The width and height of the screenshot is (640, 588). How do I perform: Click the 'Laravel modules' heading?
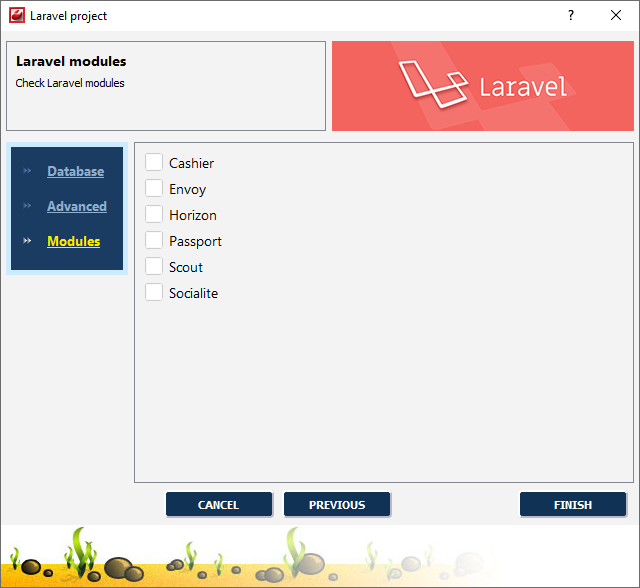click(71, 61)
